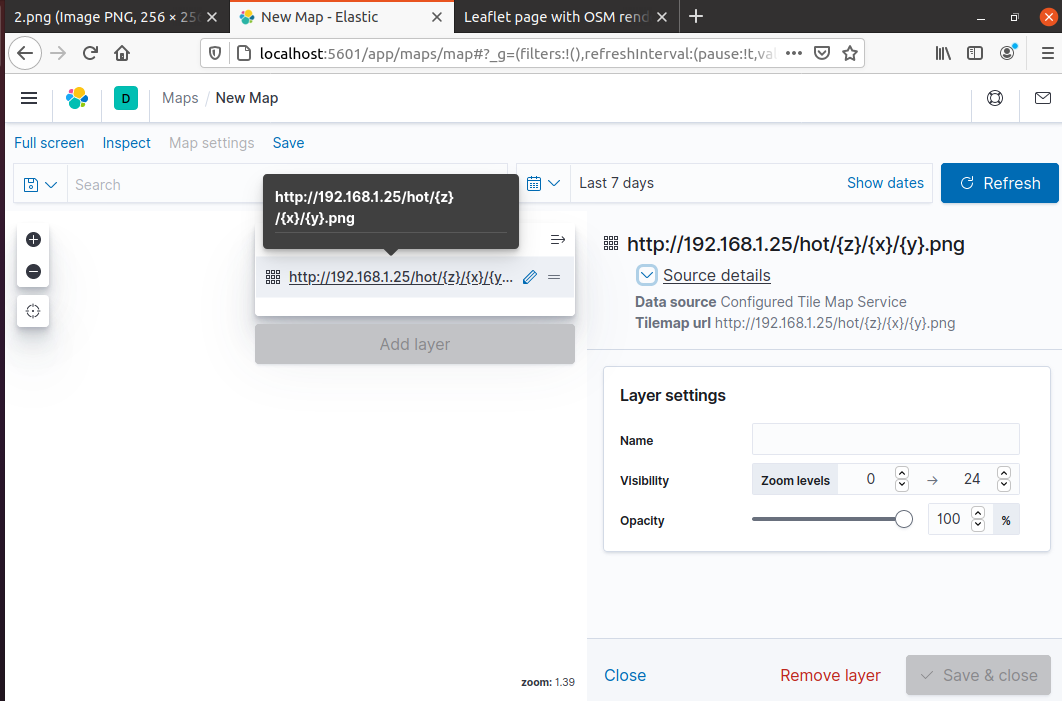The width and height of the screenshot is (1062, 701).
Task: Open the help menu lifebuoy icon
Action: coord(995,98)
